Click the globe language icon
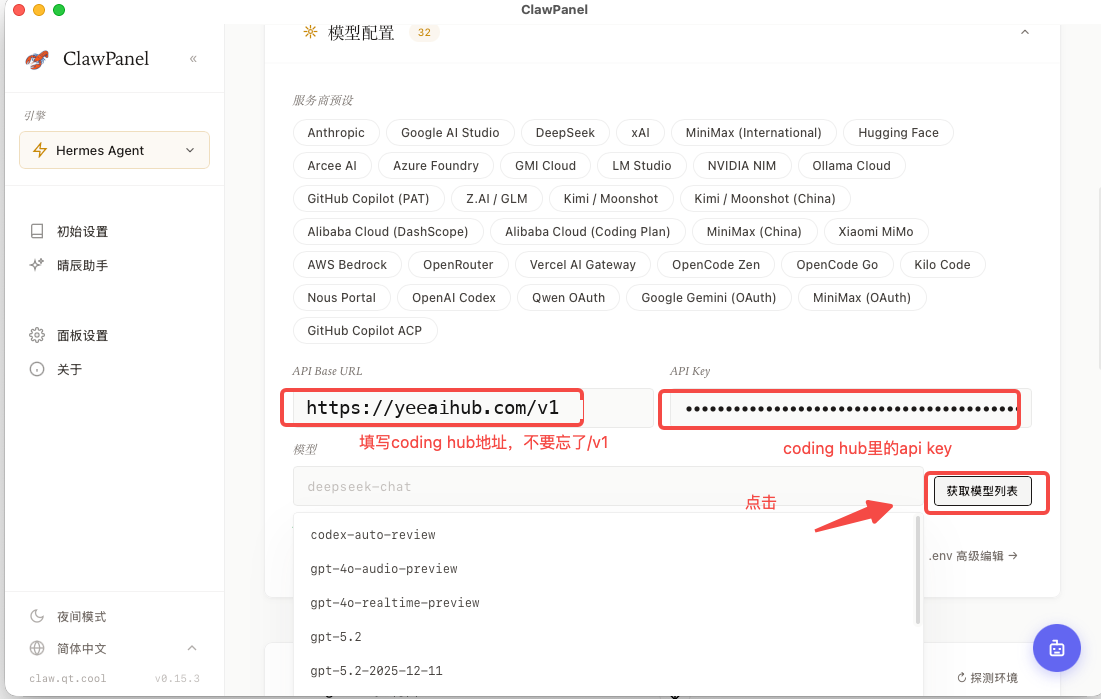 (37, 648)
